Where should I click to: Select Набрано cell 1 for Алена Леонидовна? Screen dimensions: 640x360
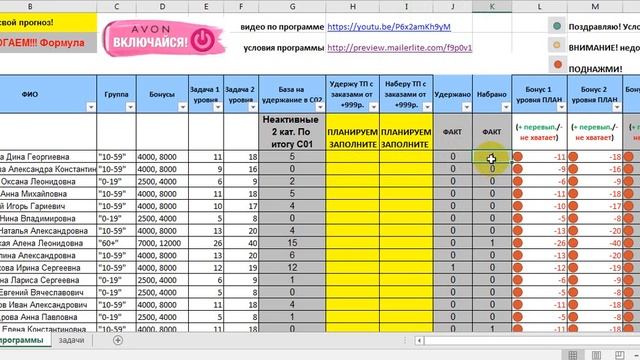pos(492,243)
